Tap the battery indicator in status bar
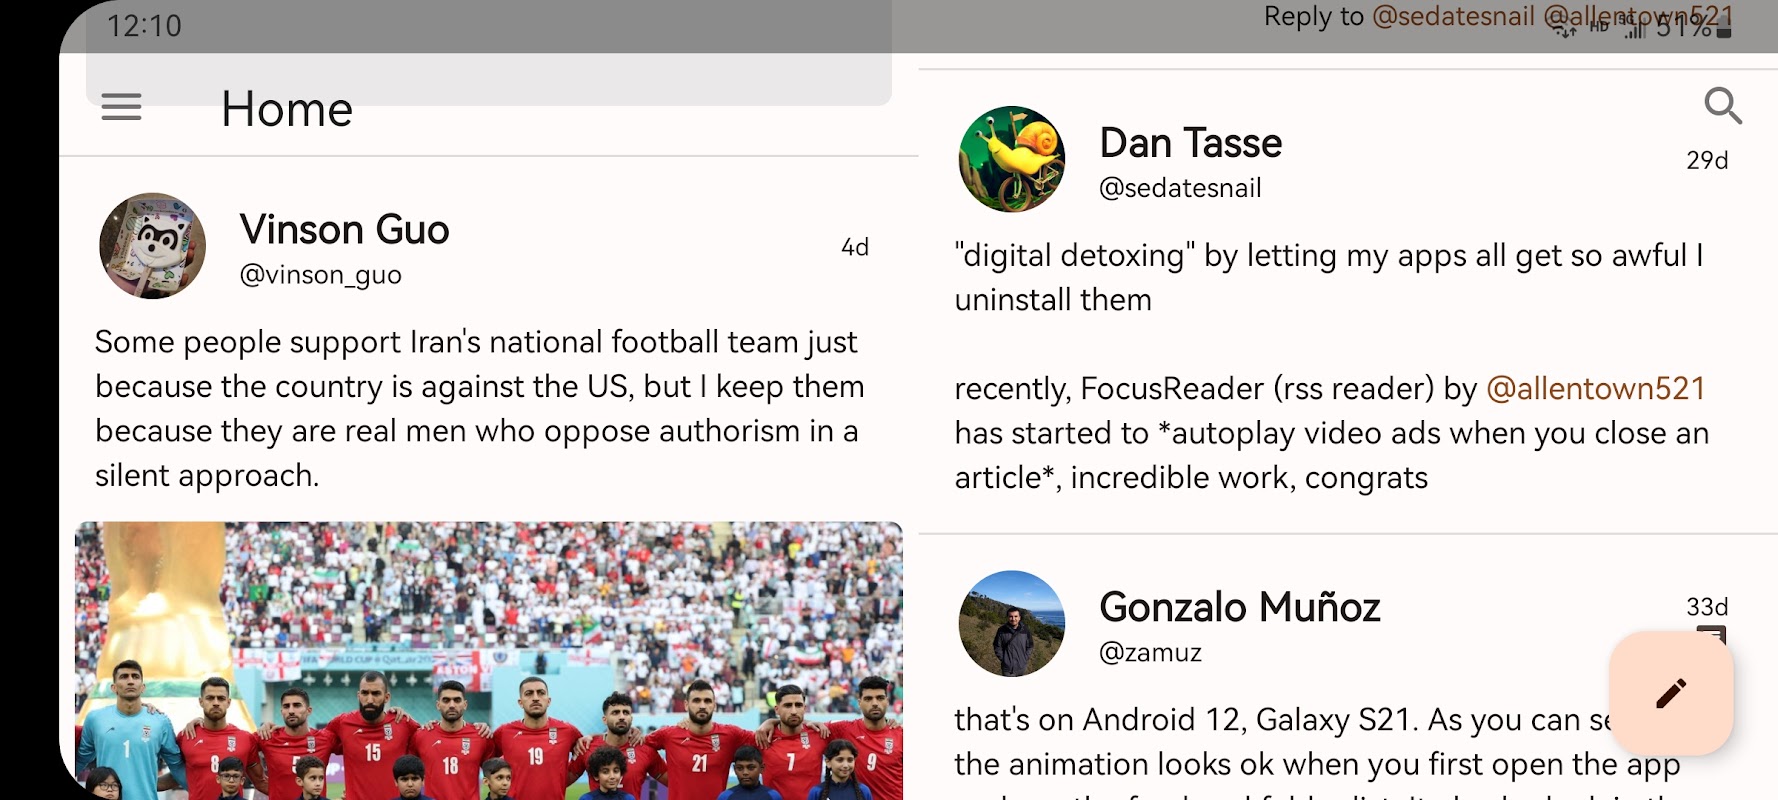This screenshot has width=1778, height=800. [1724, 30]
